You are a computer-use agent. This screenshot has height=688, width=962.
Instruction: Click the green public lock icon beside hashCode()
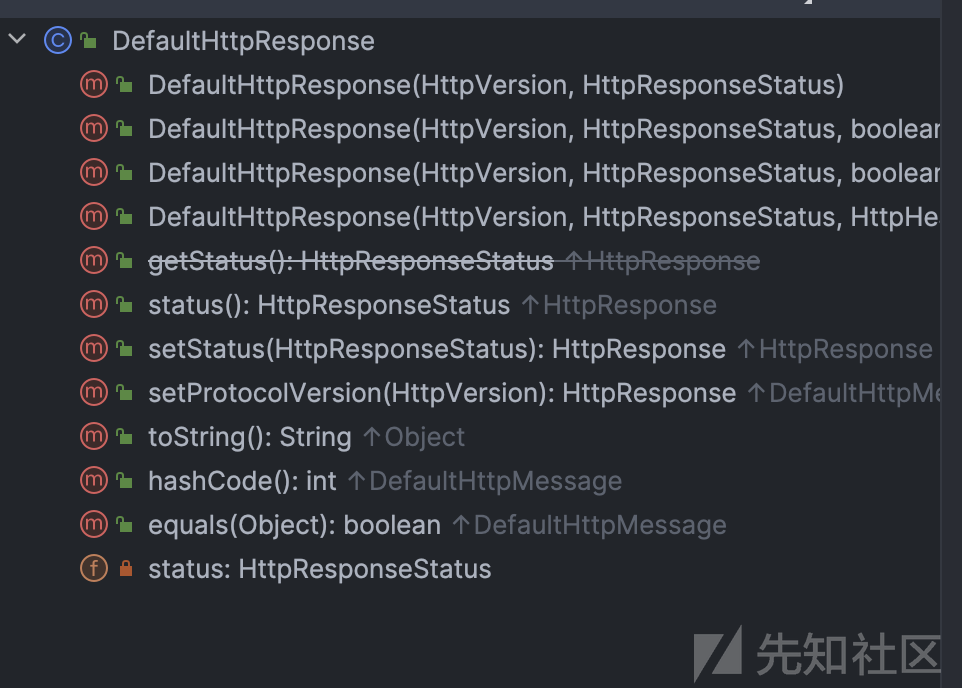coord(125,481)
